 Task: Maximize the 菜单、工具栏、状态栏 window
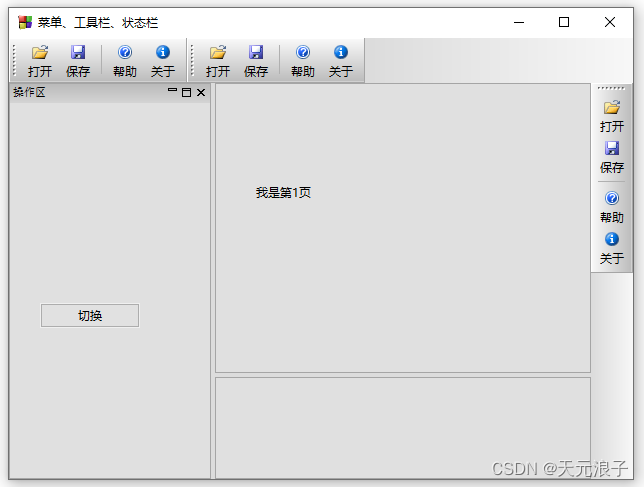tap(564, 22)
